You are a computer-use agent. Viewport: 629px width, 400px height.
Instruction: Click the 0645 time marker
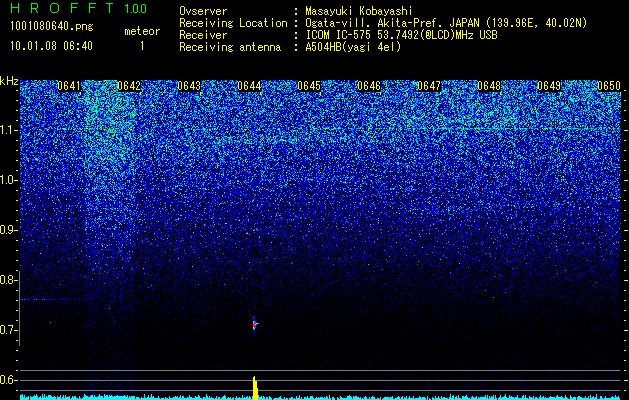tap(309, 86)
